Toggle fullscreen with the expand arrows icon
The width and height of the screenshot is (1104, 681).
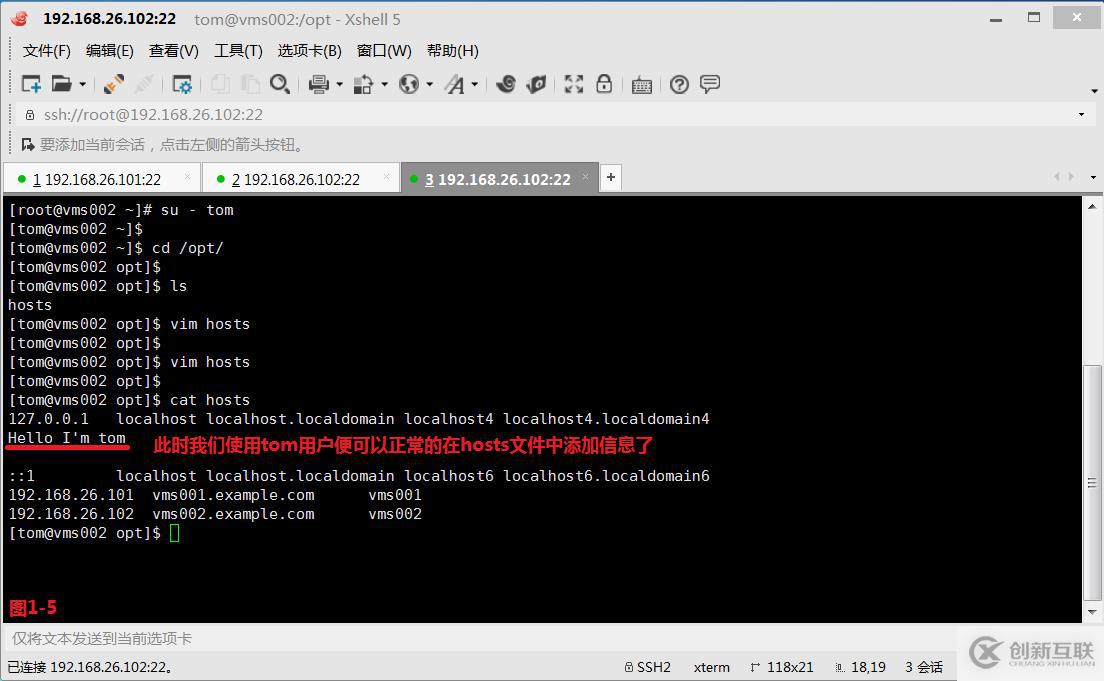574,85
